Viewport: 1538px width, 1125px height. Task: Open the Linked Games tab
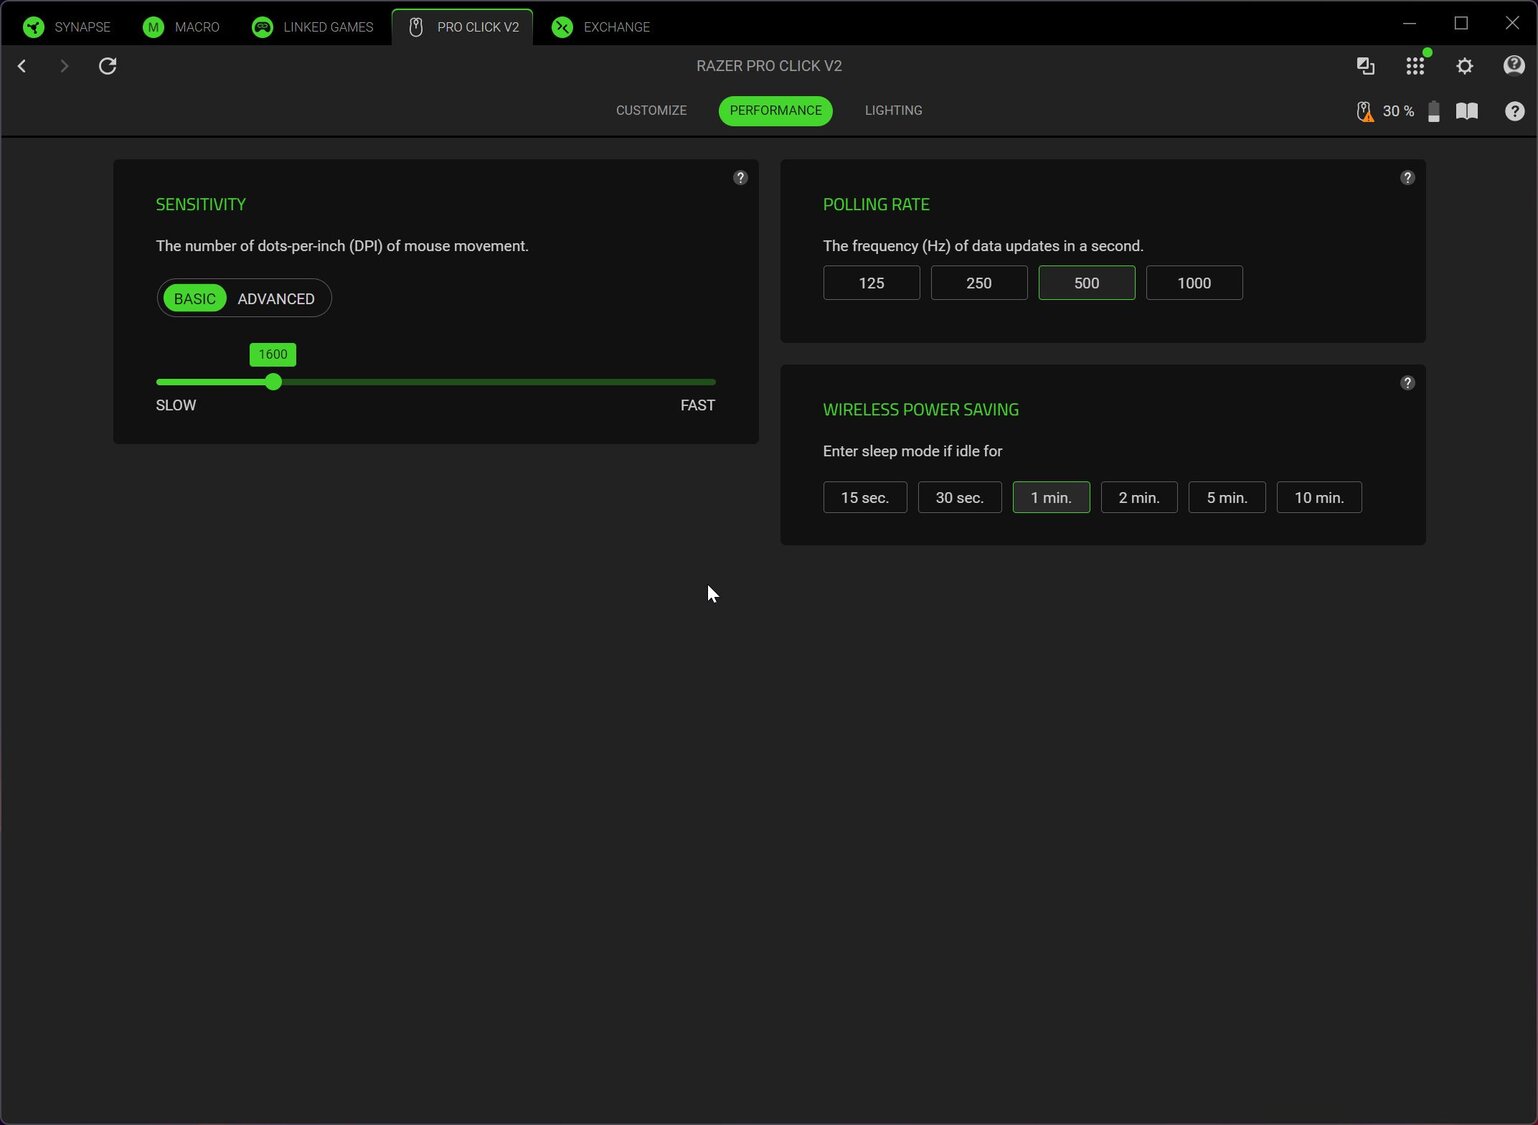point(312,27)
